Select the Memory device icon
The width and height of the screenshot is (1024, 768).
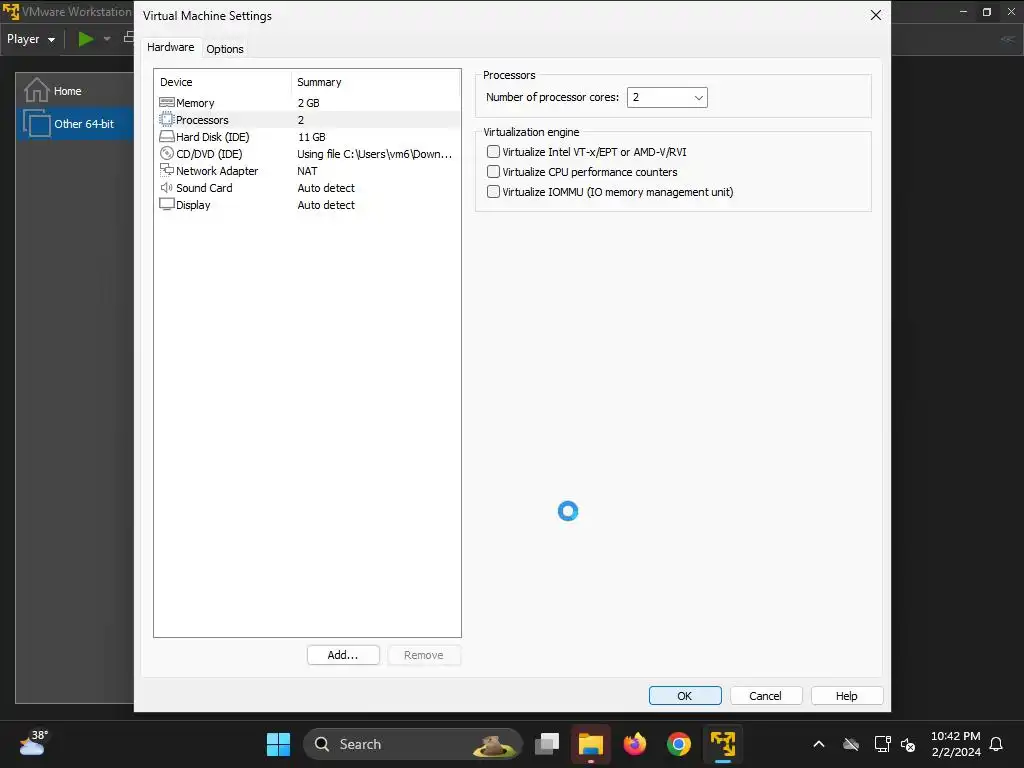click(167, 103)
